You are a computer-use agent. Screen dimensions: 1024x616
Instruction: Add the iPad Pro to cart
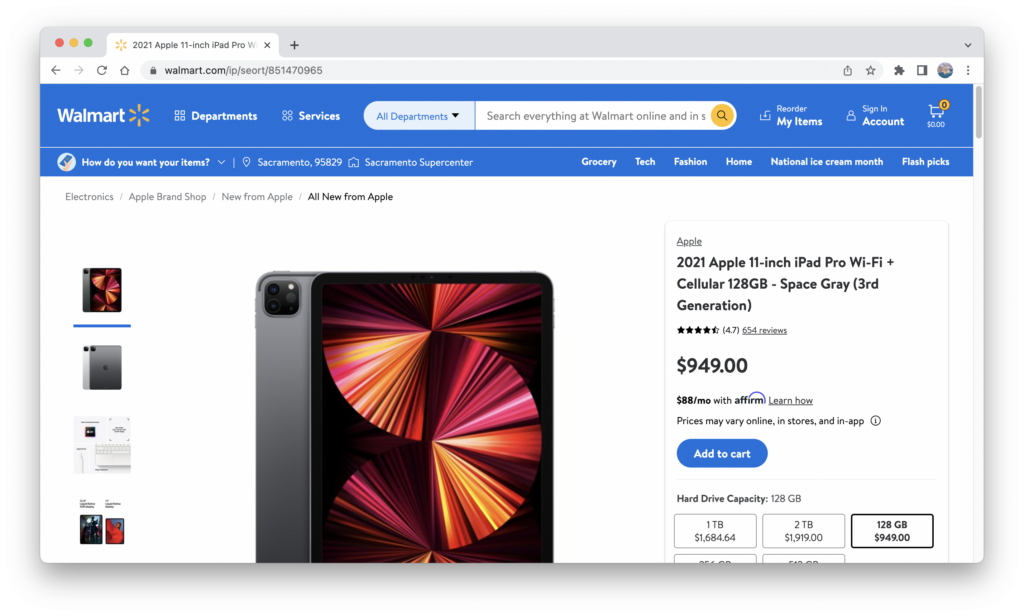point(722,453)
